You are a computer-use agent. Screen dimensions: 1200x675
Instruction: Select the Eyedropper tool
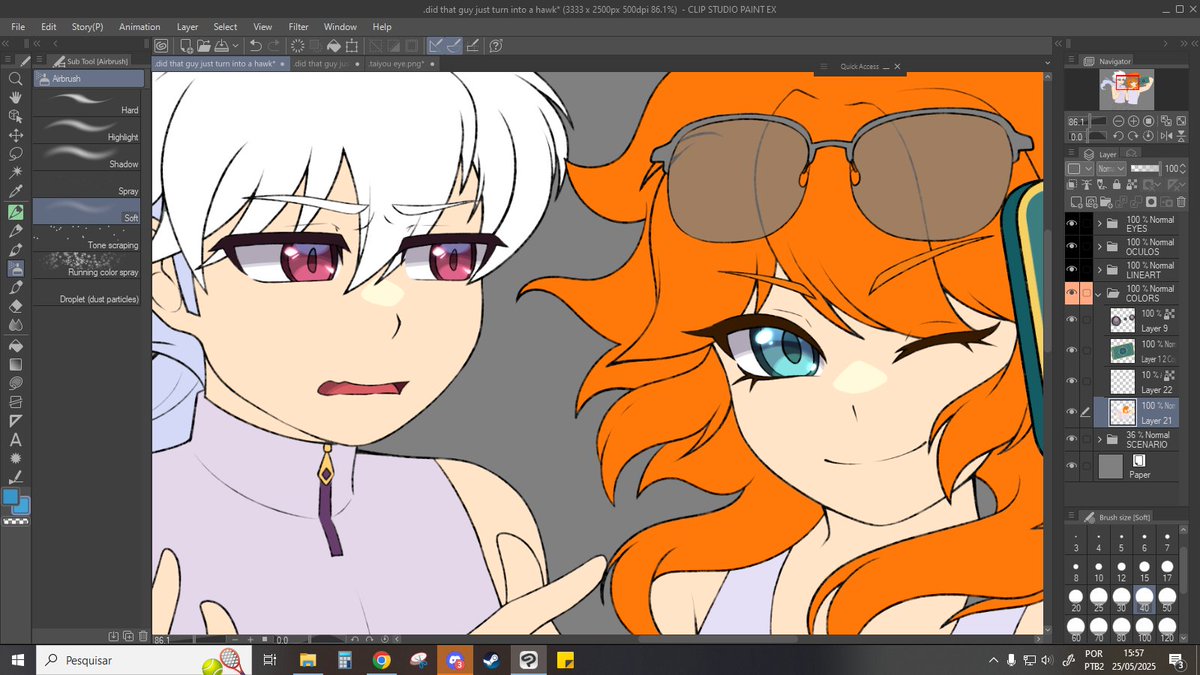pos(15,192)
